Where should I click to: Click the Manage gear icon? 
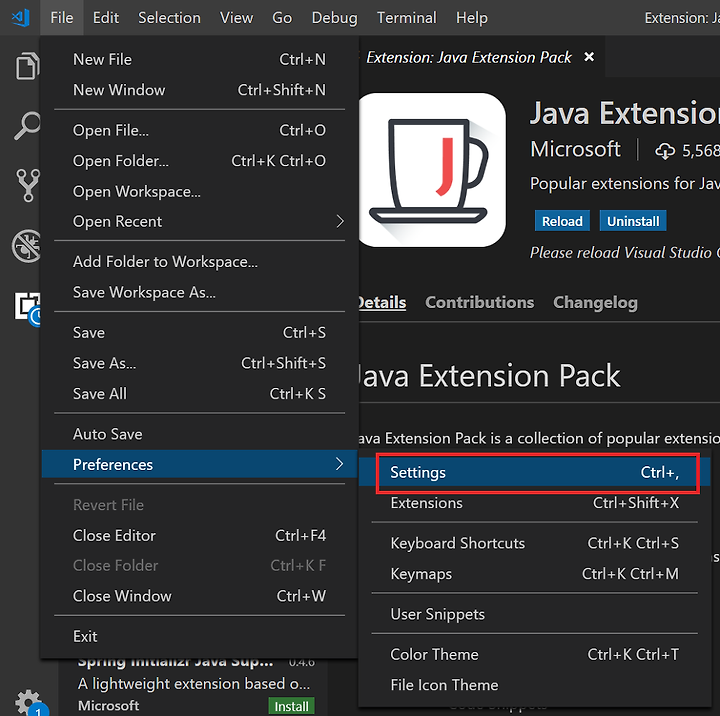click(29, 703)
